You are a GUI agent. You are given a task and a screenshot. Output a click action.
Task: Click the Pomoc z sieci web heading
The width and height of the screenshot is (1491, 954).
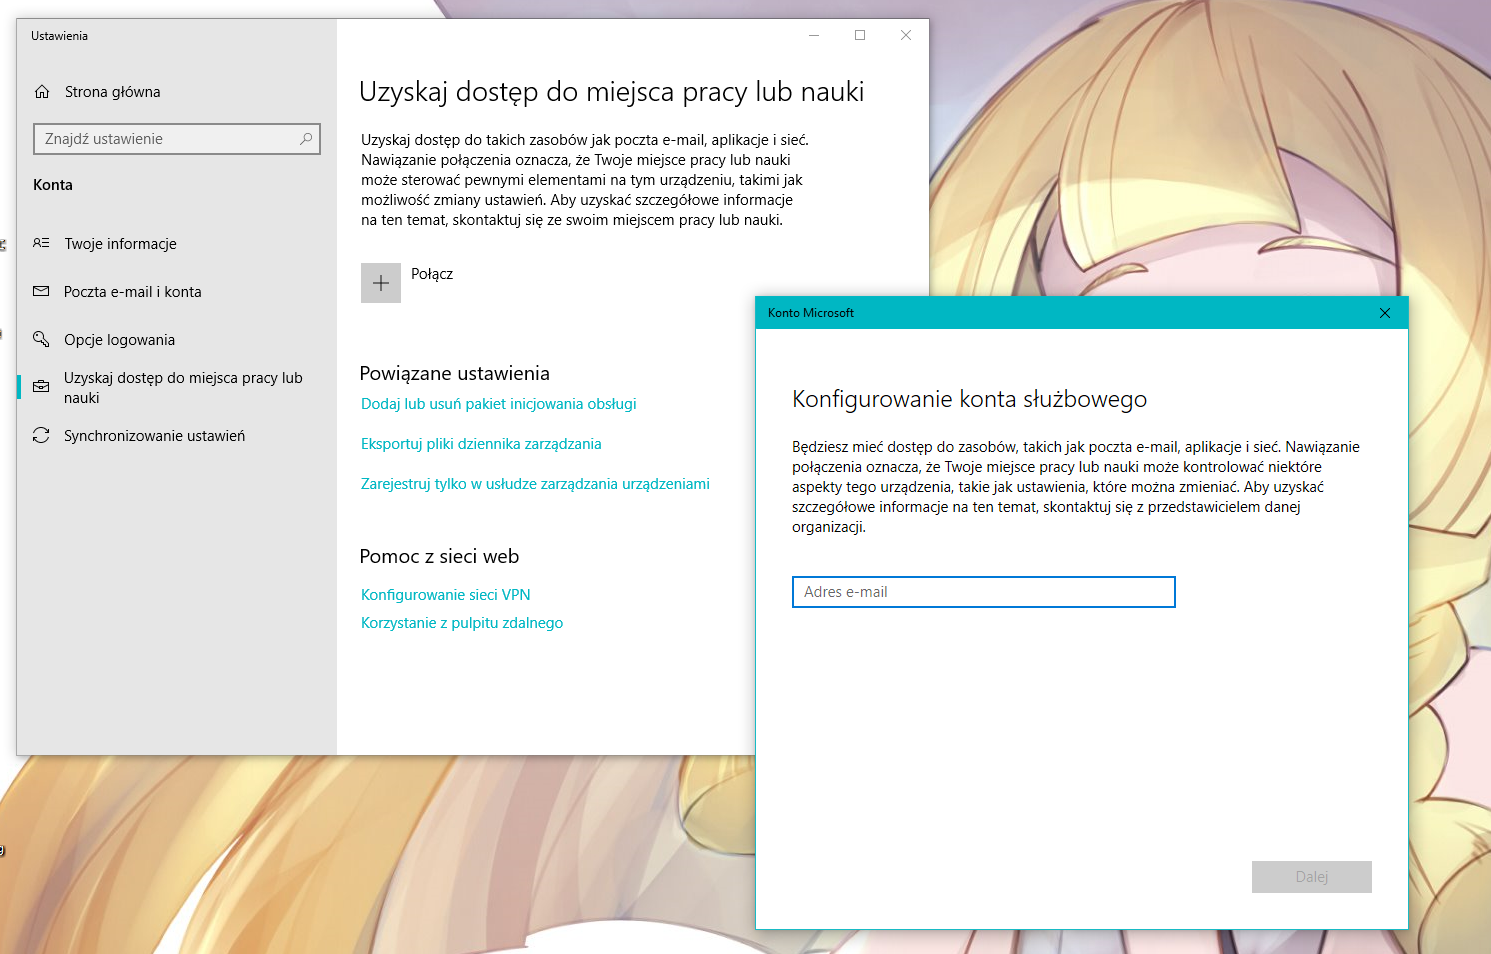click(439, 556)
